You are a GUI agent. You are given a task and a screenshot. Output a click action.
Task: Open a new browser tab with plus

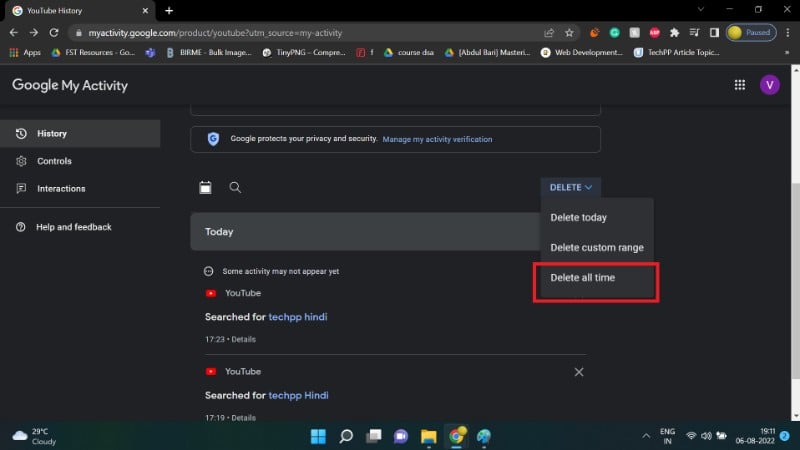[169, 11]
